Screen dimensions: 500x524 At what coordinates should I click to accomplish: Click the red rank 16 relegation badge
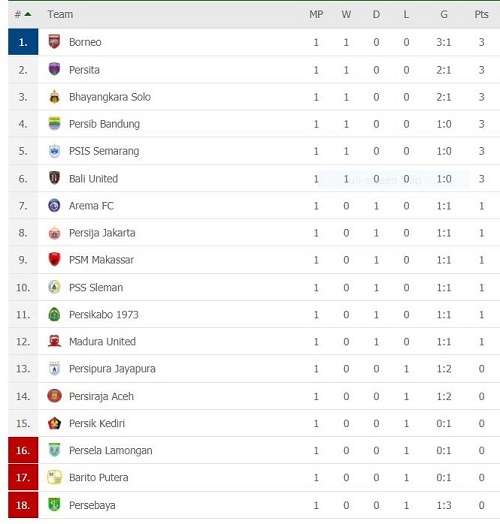pos(23,450)
